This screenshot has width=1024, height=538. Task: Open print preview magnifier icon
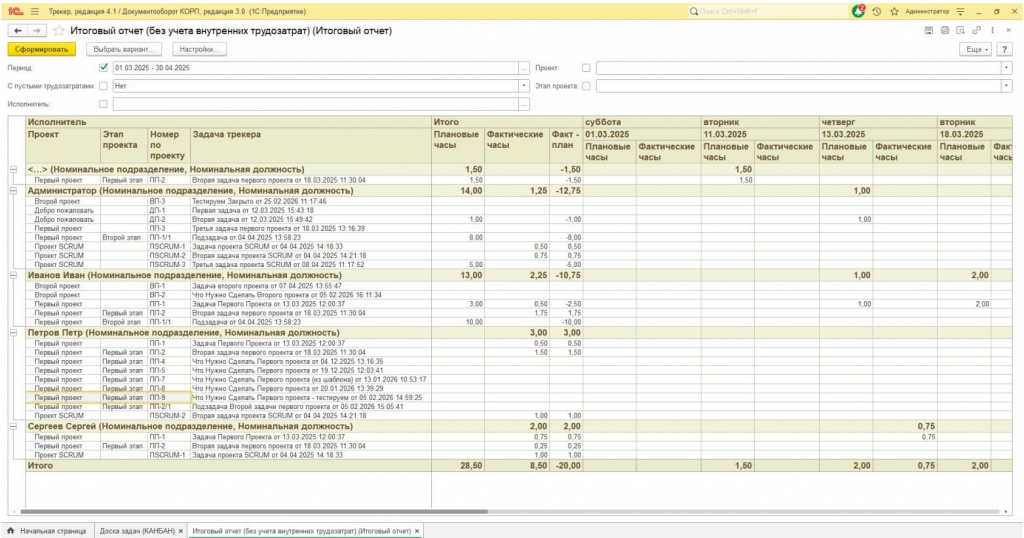pyautogui.click(x=960, y=31)
